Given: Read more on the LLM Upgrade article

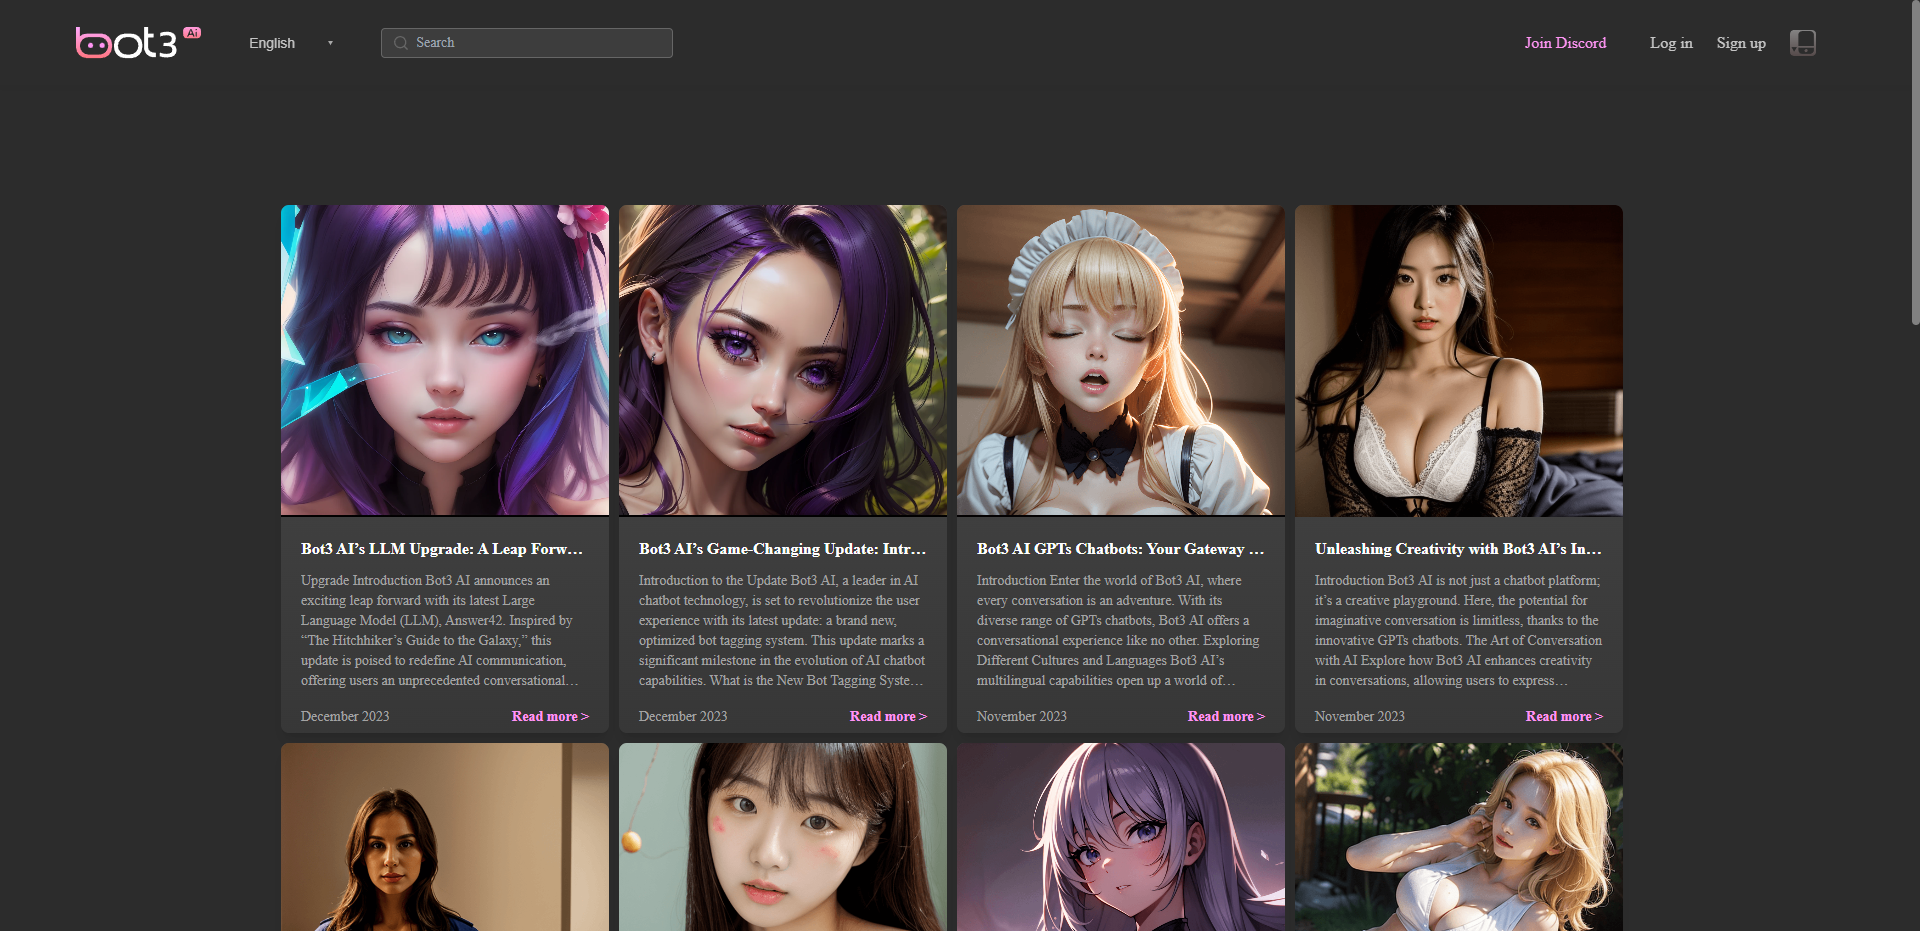Looking at the screenshot, I should (550, 716).
